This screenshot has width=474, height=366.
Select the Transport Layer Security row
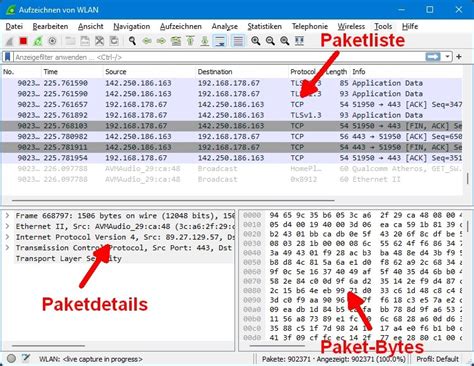pos(123,258)
